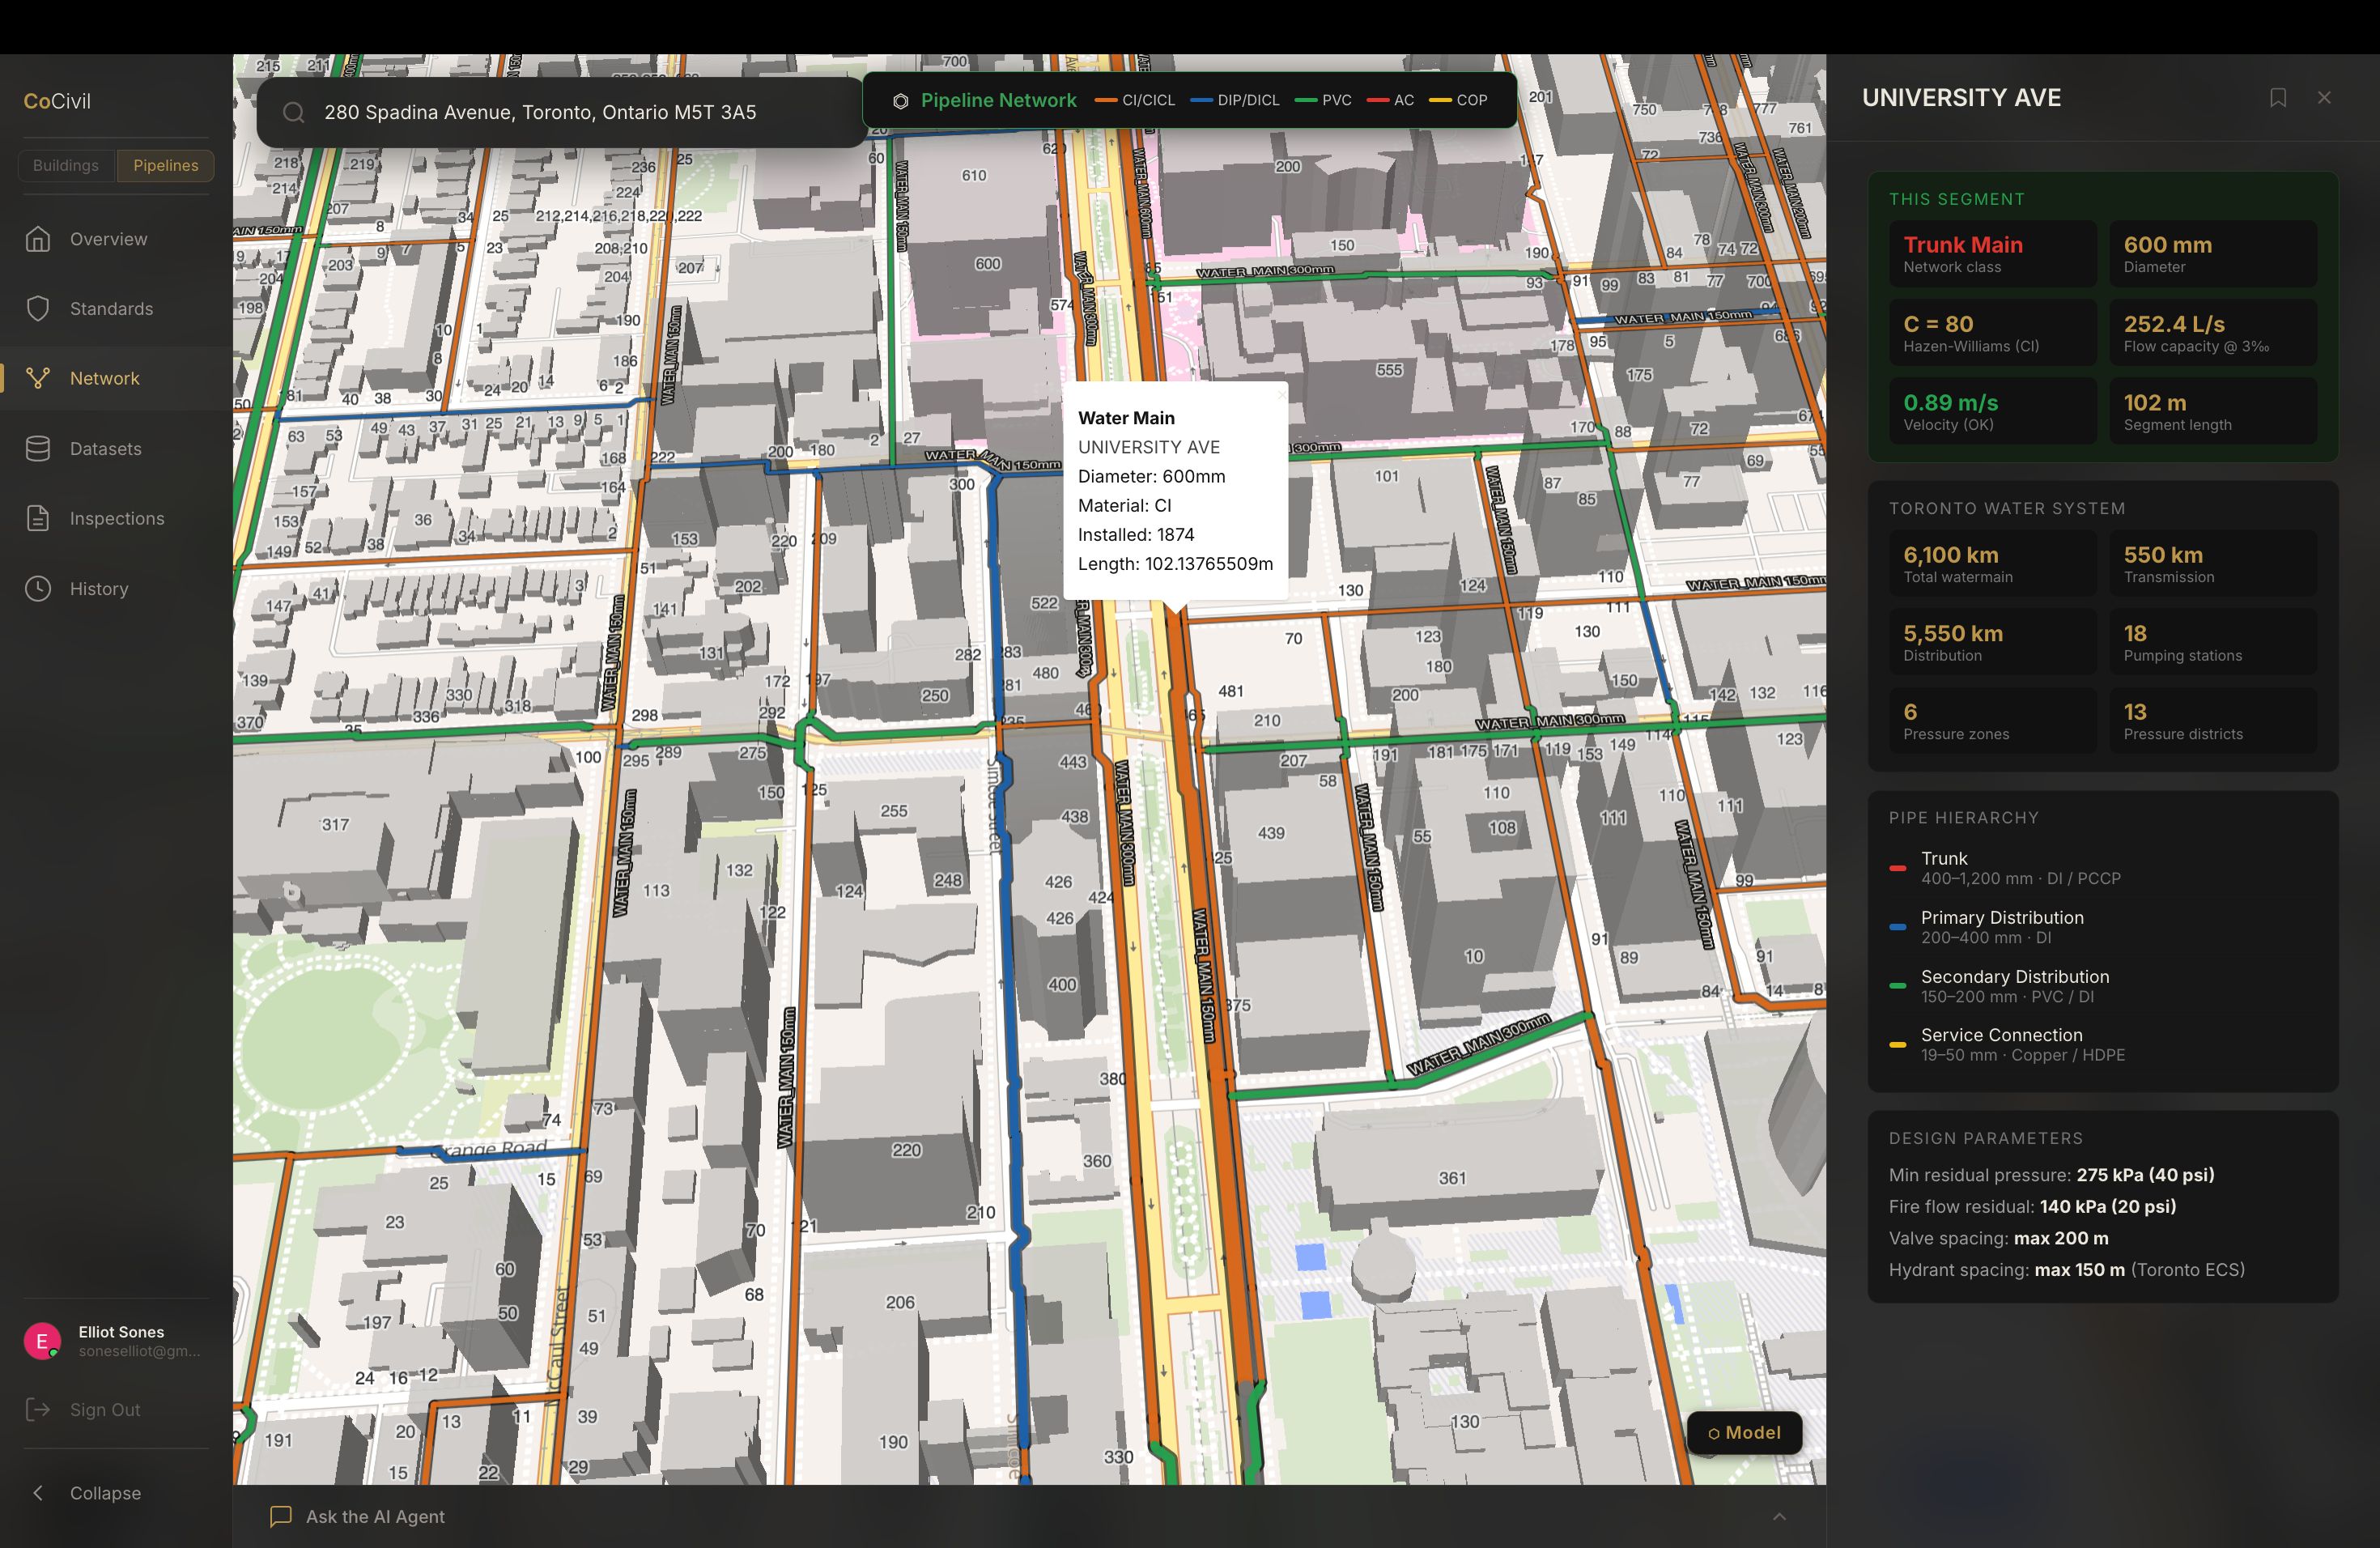The width and height of the screenshot is (2380, 1548).
Task: Click the search magnifier icon
Action: [x=293, y=113]
